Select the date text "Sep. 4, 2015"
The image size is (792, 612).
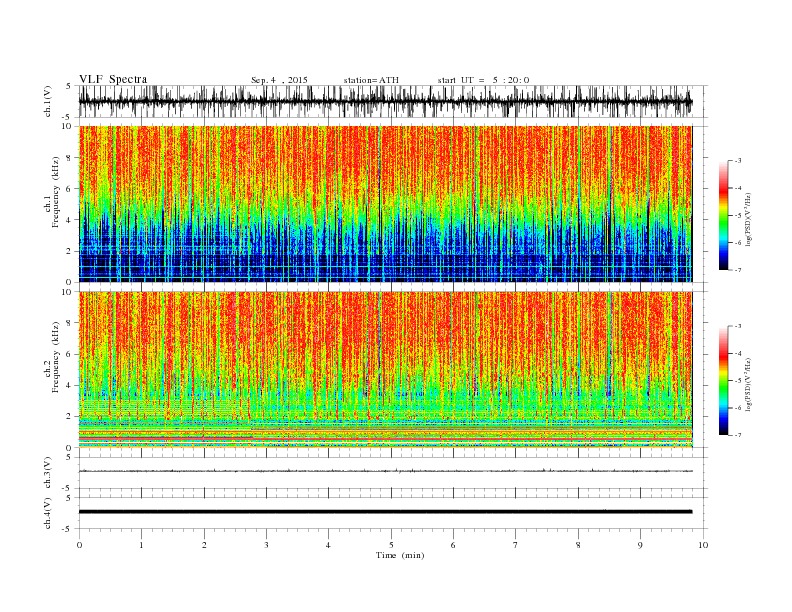click(x=279, y=80)
